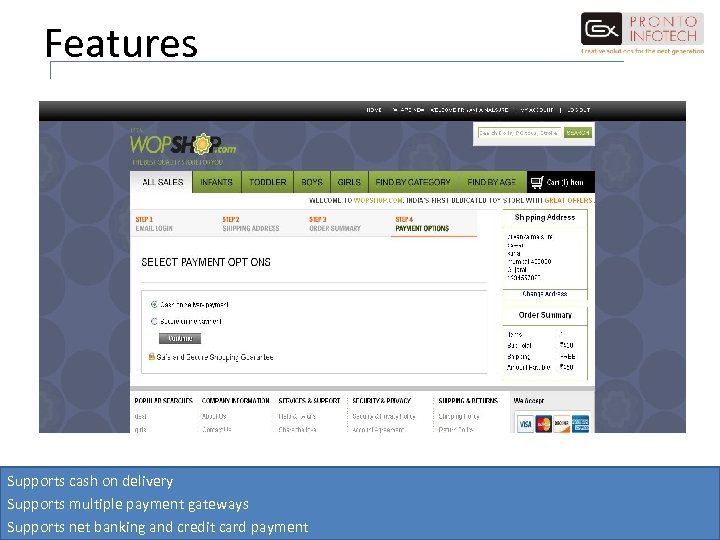The height and width of the screenshot is (540, 720).
Task: Open the Boys category tab
Action: pos(312,182)
